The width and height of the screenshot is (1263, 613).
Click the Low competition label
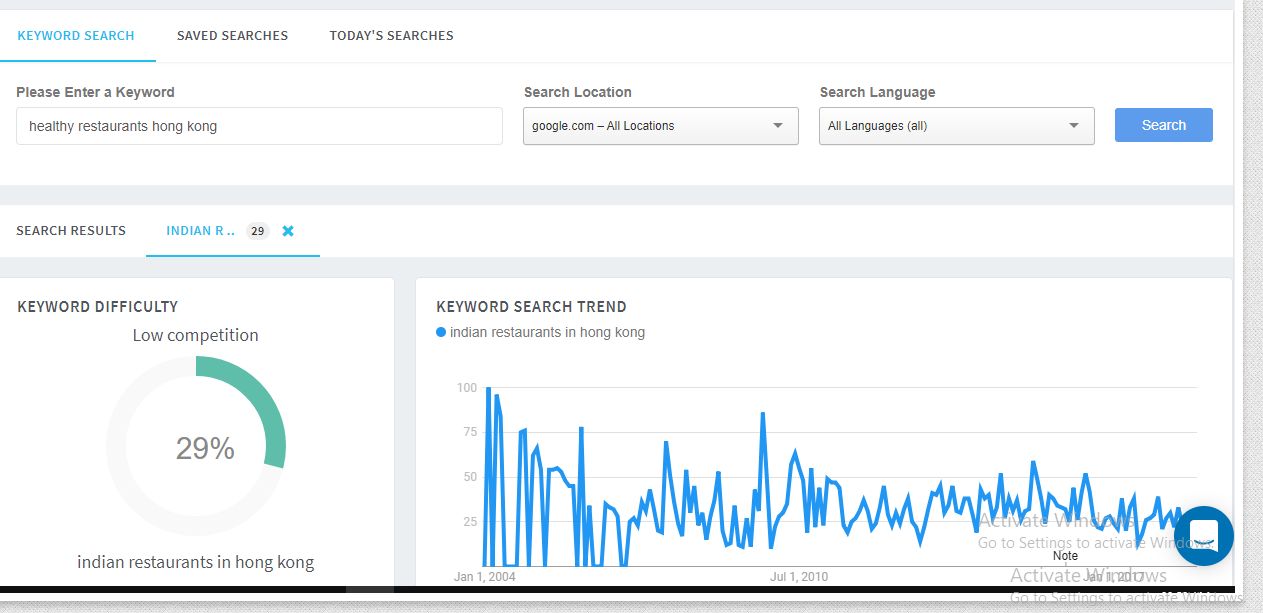click(195, 335)
